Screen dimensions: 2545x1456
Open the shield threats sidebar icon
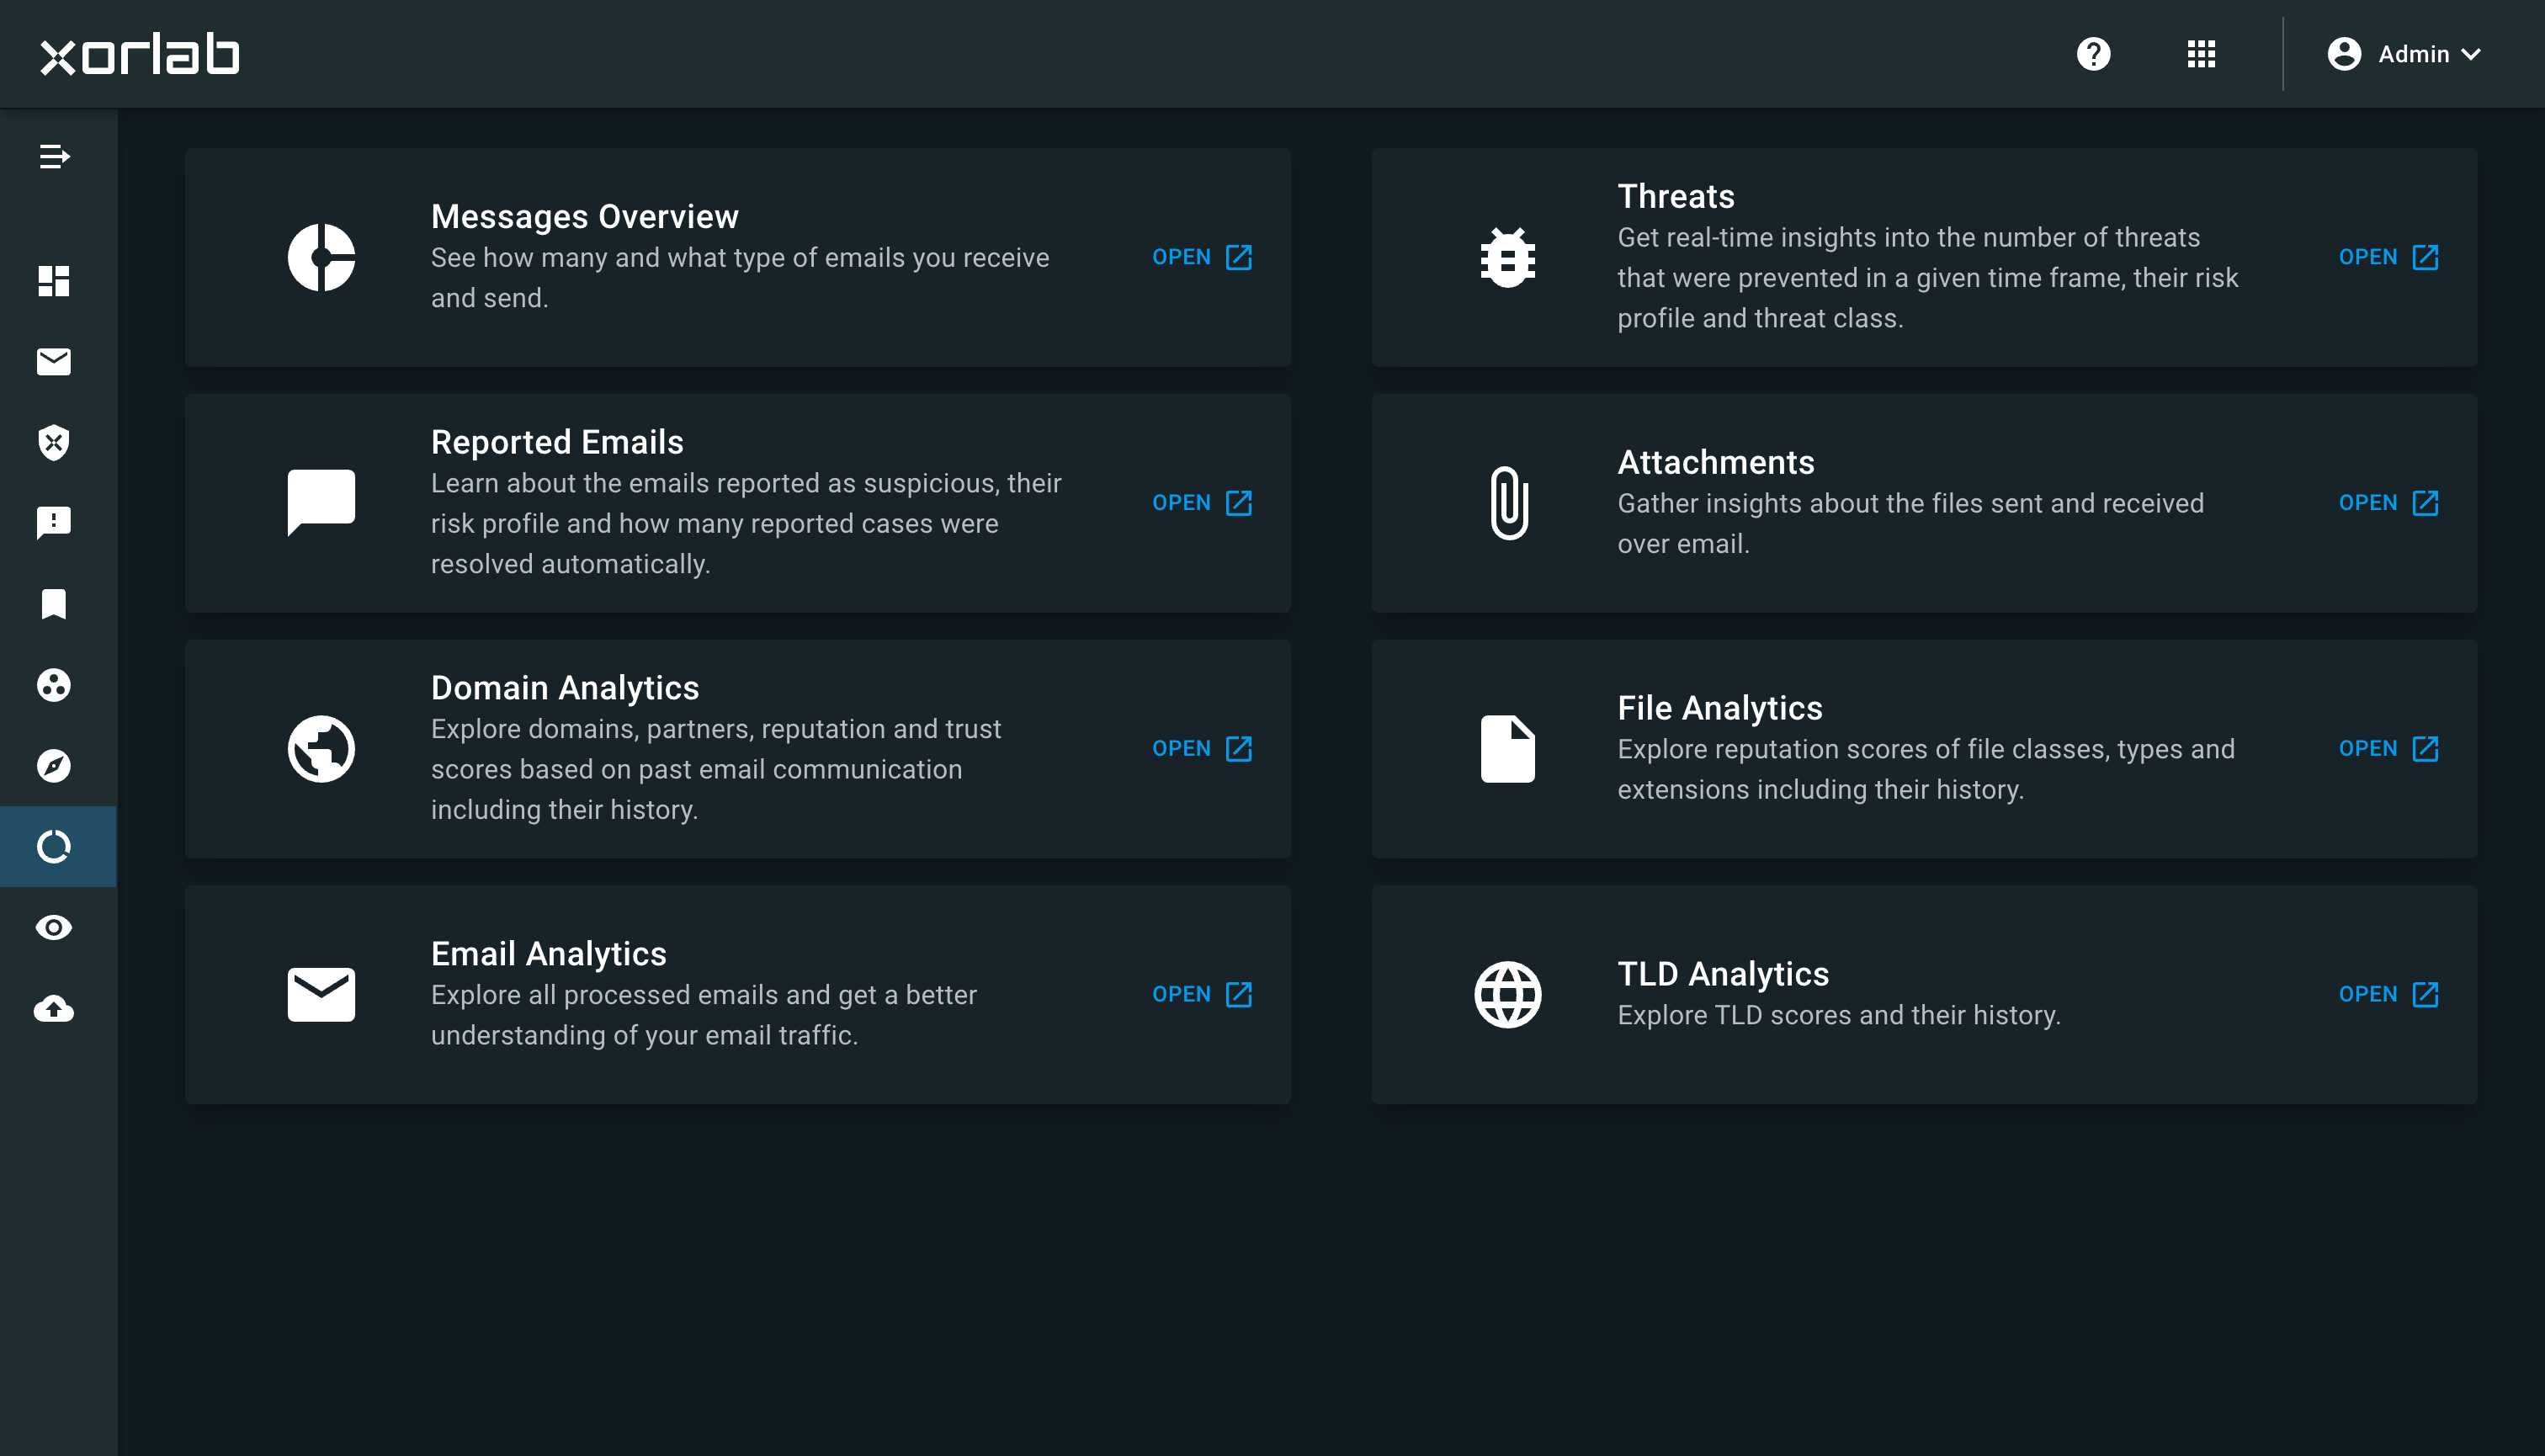pyautogui.click(x=54, y=442)
